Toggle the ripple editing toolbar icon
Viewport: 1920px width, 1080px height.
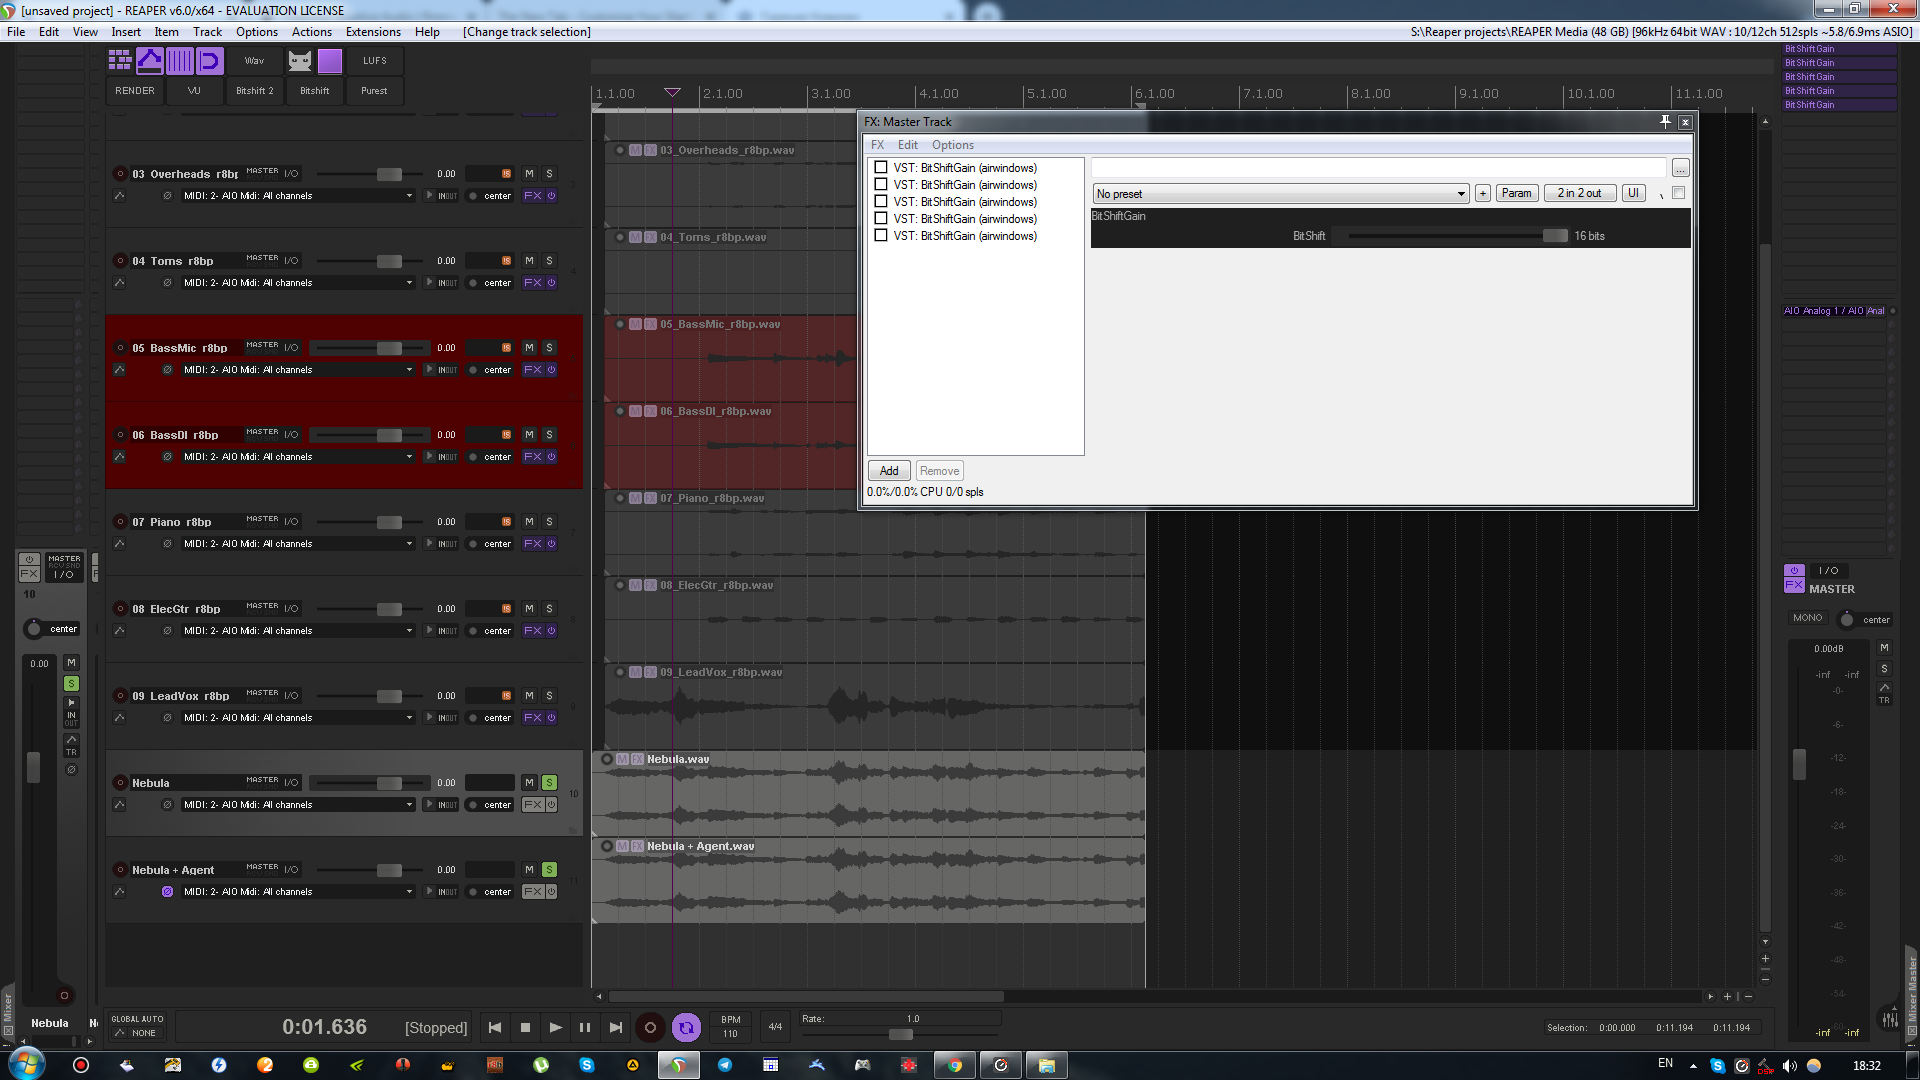coord(209,61)
